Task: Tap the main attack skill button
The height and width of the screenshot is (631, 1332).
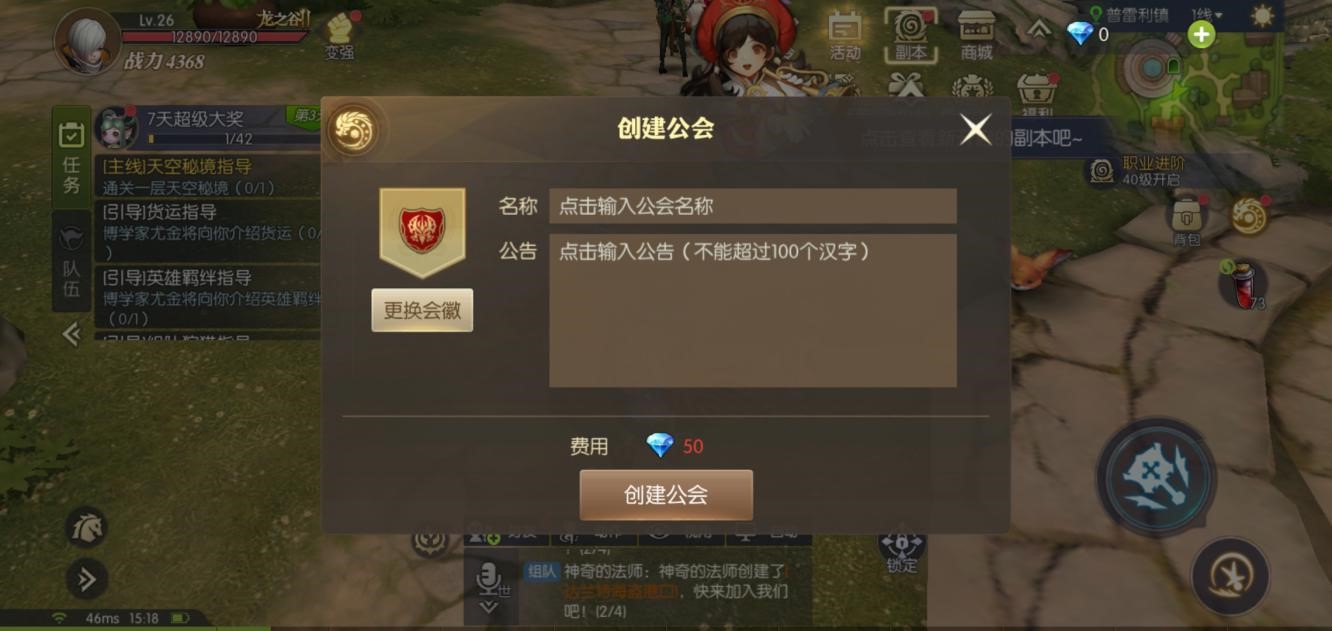Action: click(x=1156, y=479)
